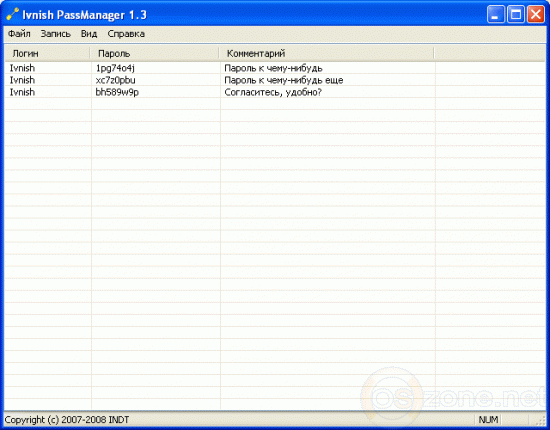The width and height of the screenshot is (550, 430).
Task: Minimize the PassManager window
Action: [495, 15]
